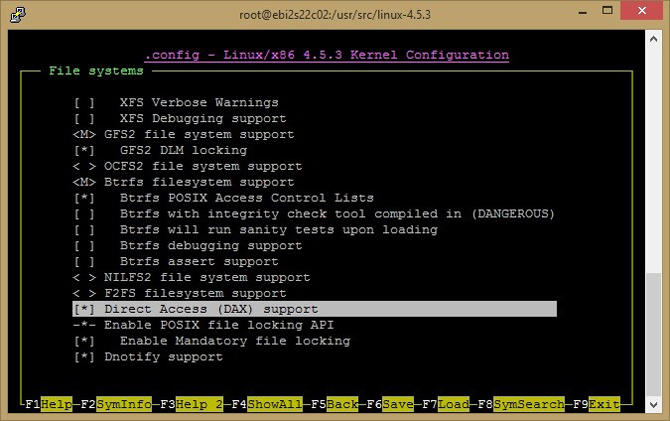Click F8 SymSearch button
670x421 pixels.
tap(521, 404)
